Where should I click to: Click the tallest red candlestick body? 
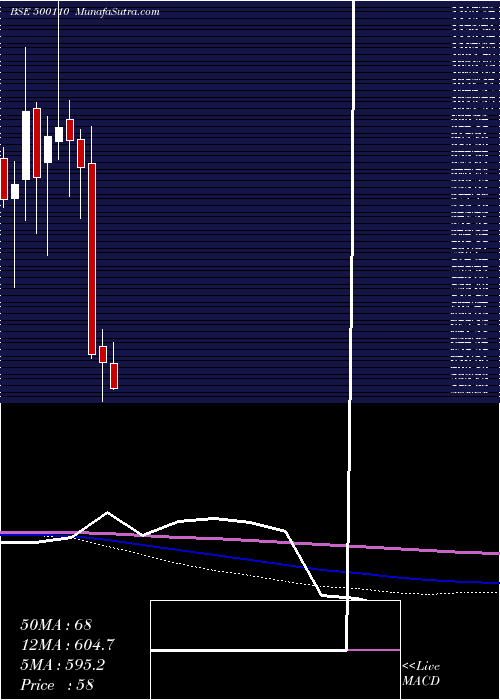coord(92,259)
